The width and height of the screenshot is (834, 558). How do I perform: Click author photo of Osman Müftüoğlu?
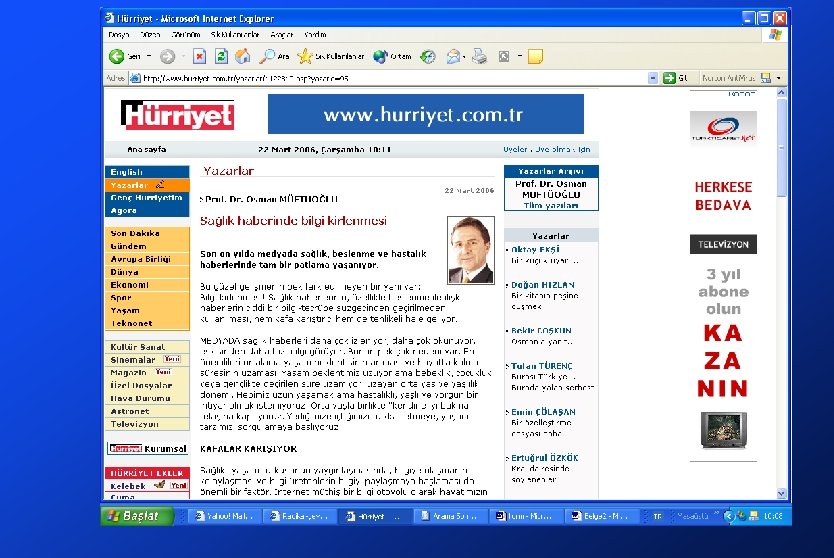pos(471,250)
